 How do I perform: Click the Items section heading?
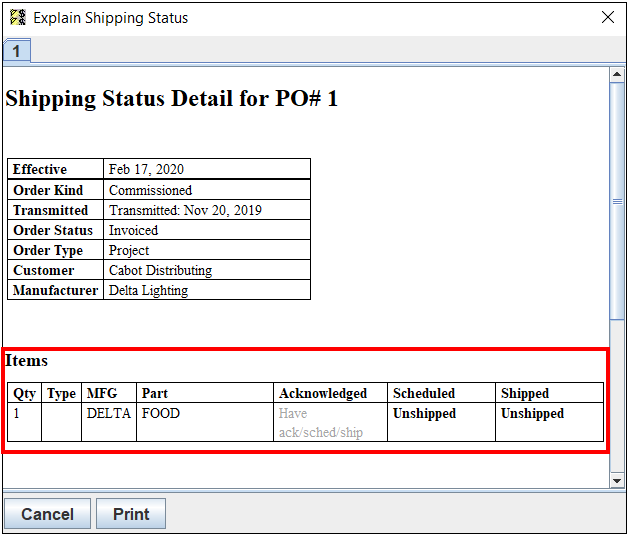coord(26,360)
